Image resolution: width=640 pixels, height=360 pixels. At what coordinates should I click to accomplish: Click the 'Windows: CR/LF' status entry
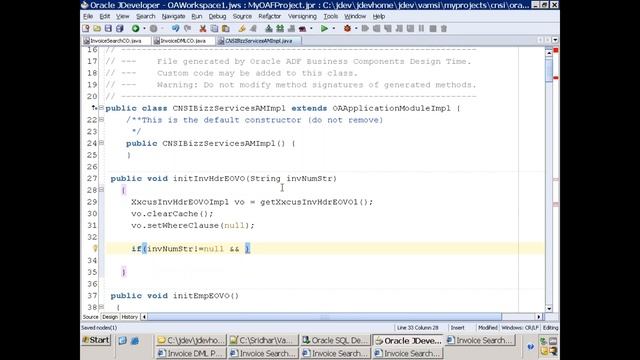[x=520, y=328]
